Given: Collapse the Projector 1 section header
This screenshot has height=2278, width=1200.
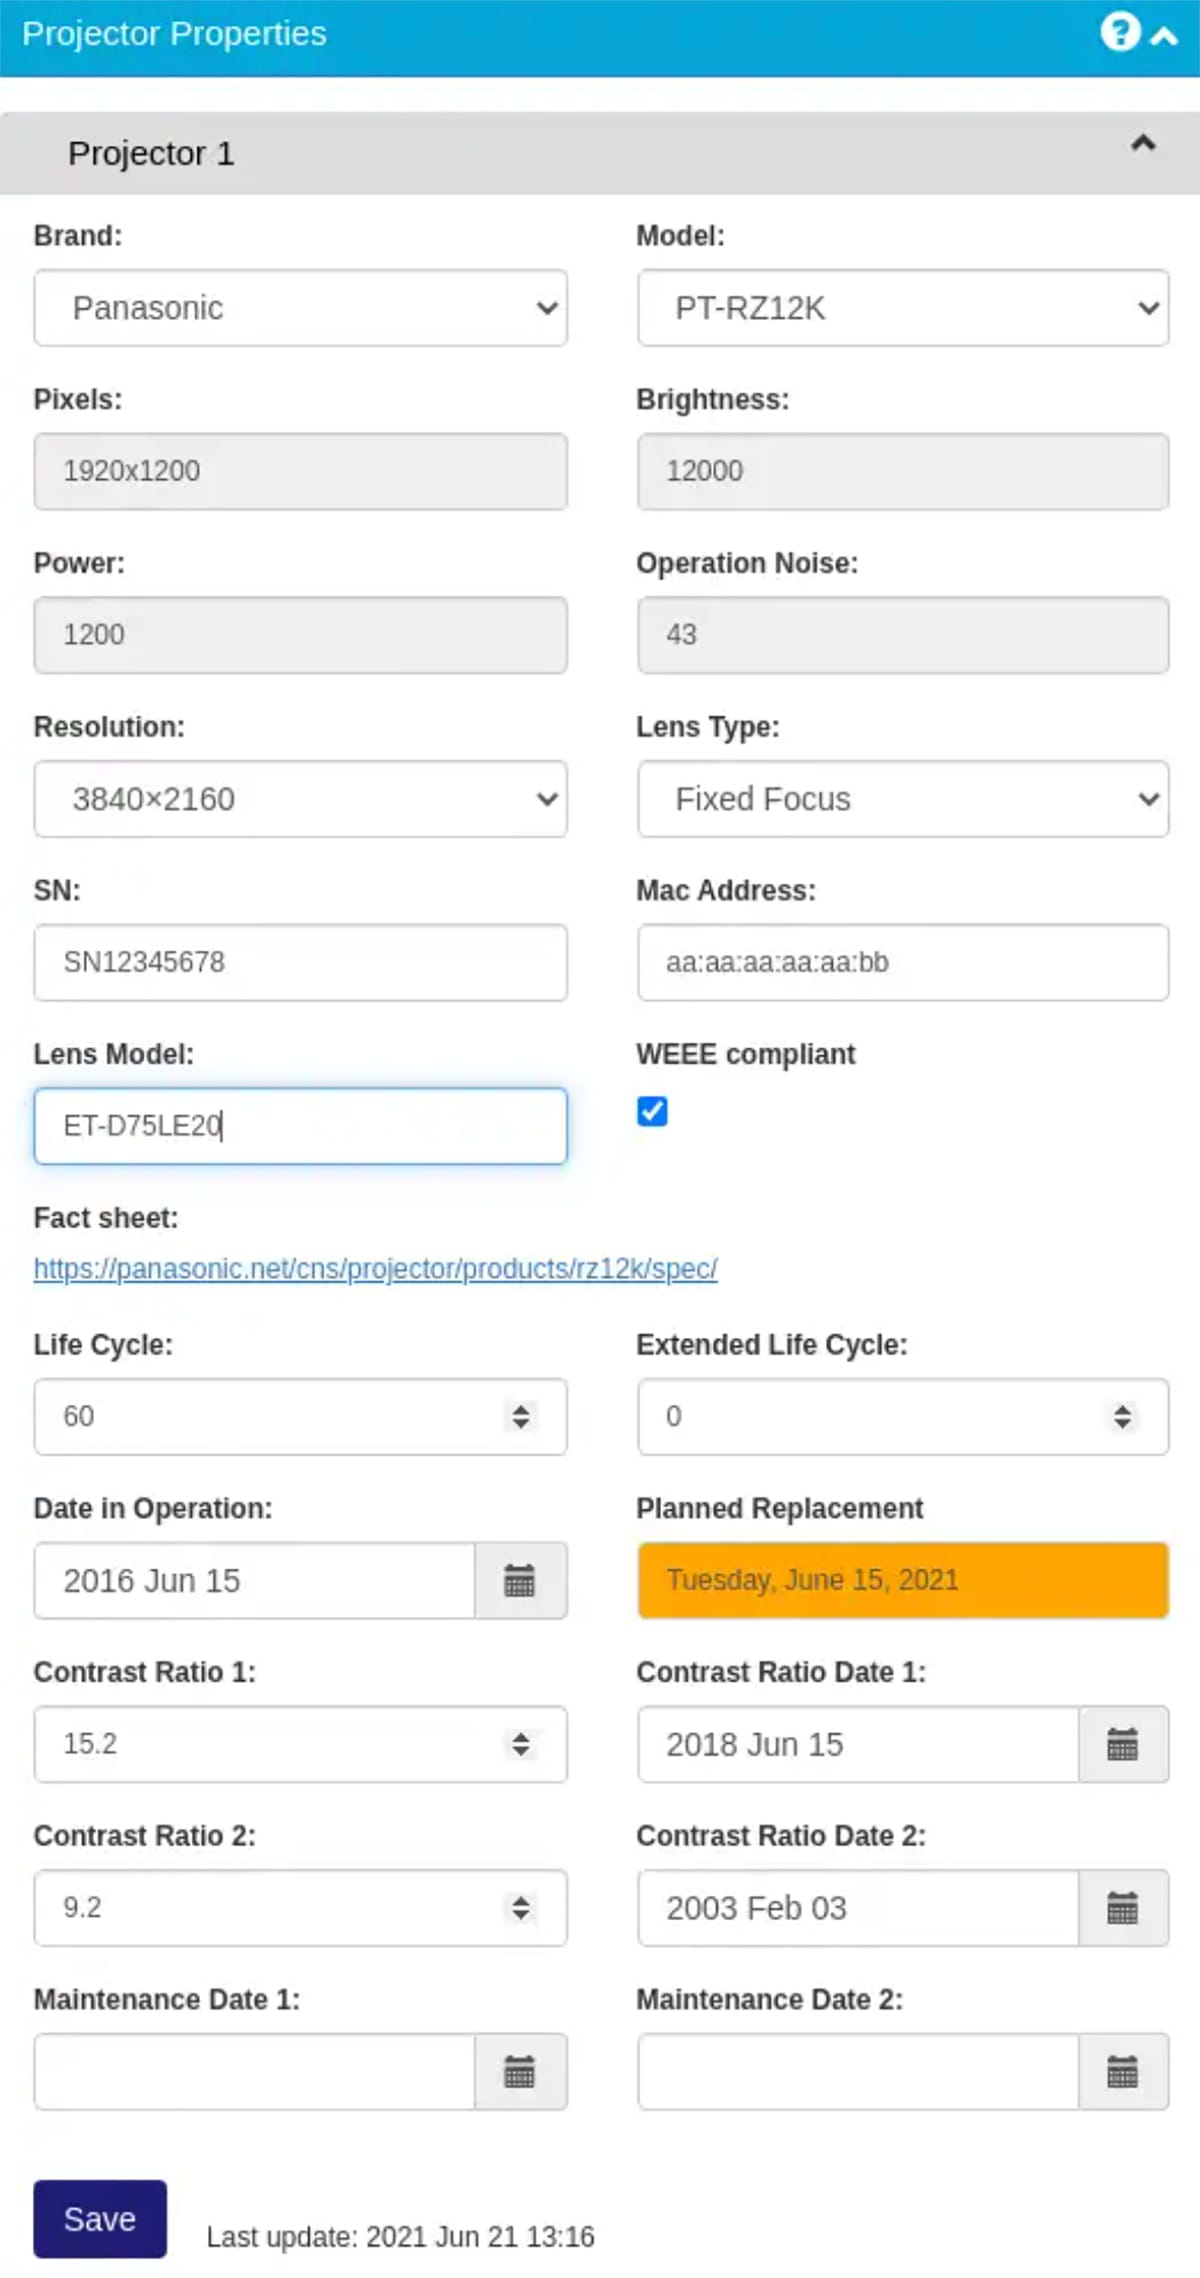Looking at the screenshot, I should 600,153.
